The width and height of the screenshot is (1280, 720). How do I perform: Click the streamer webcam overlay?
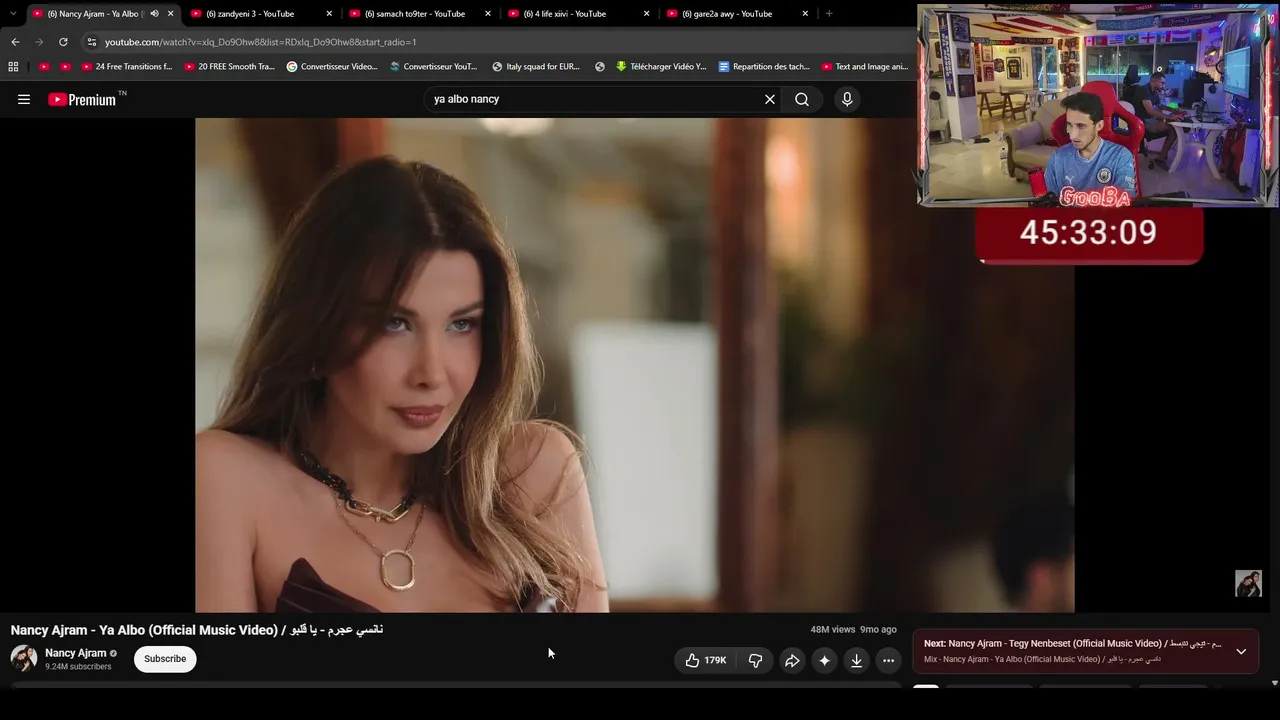1097,105
